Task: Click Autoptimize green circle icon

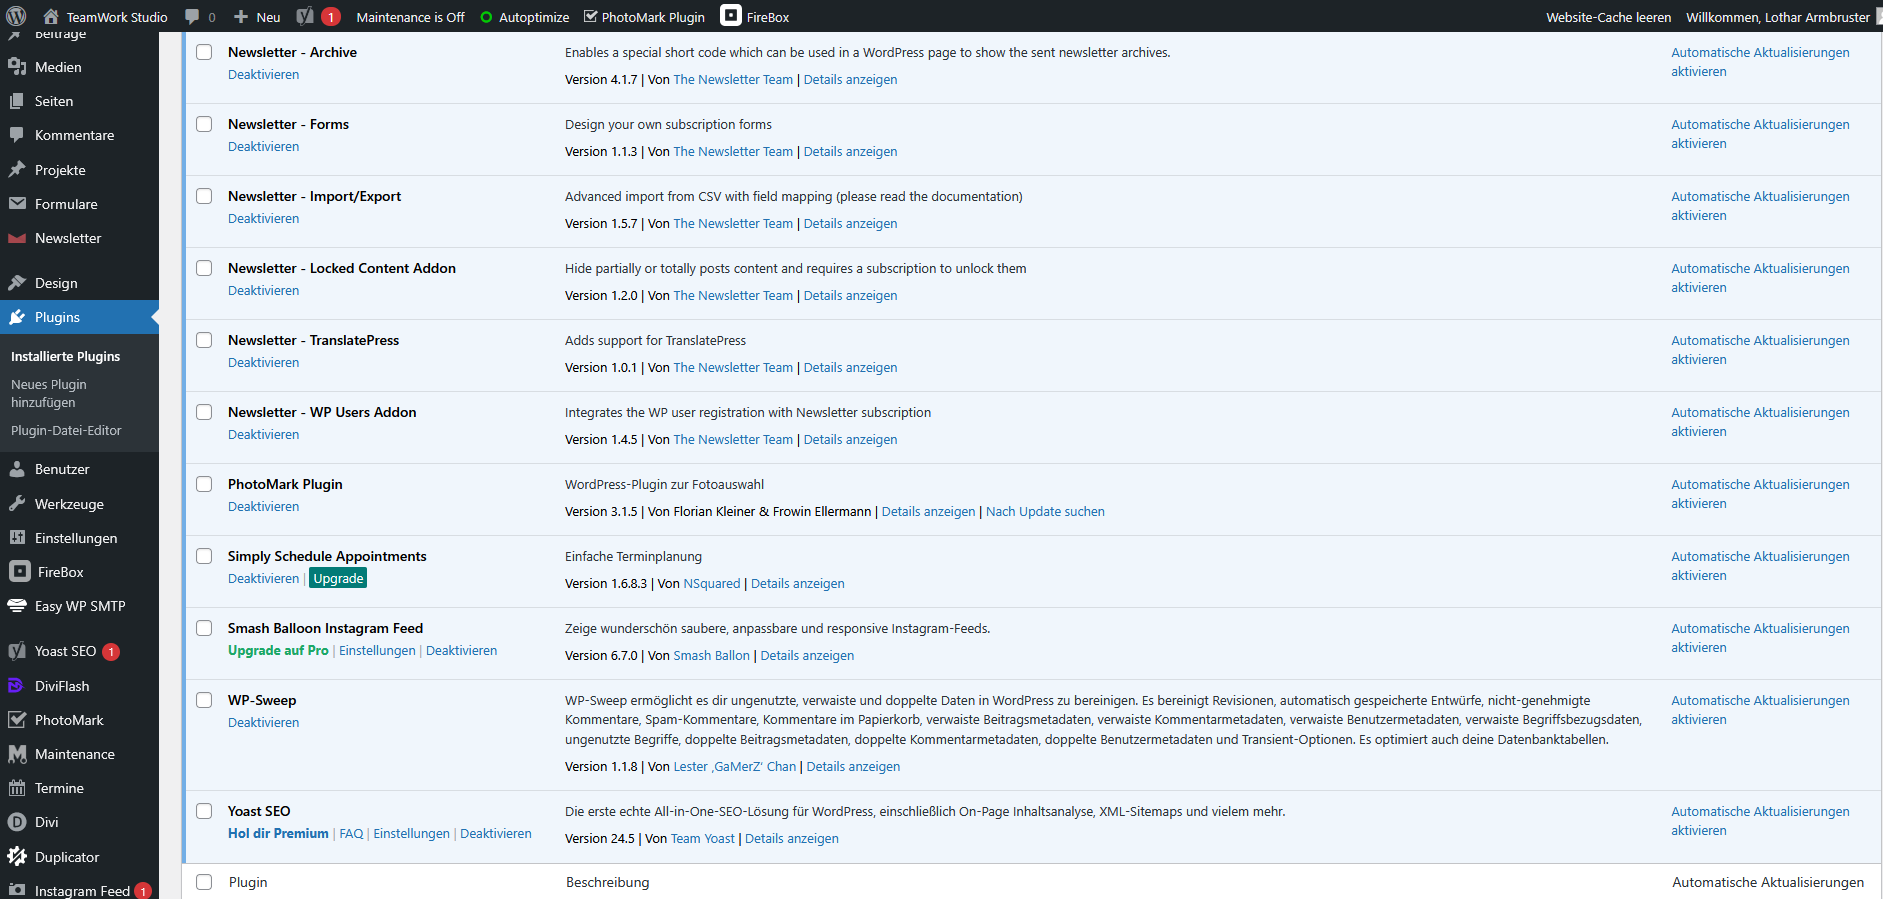Action: click(x=486, y=17)
